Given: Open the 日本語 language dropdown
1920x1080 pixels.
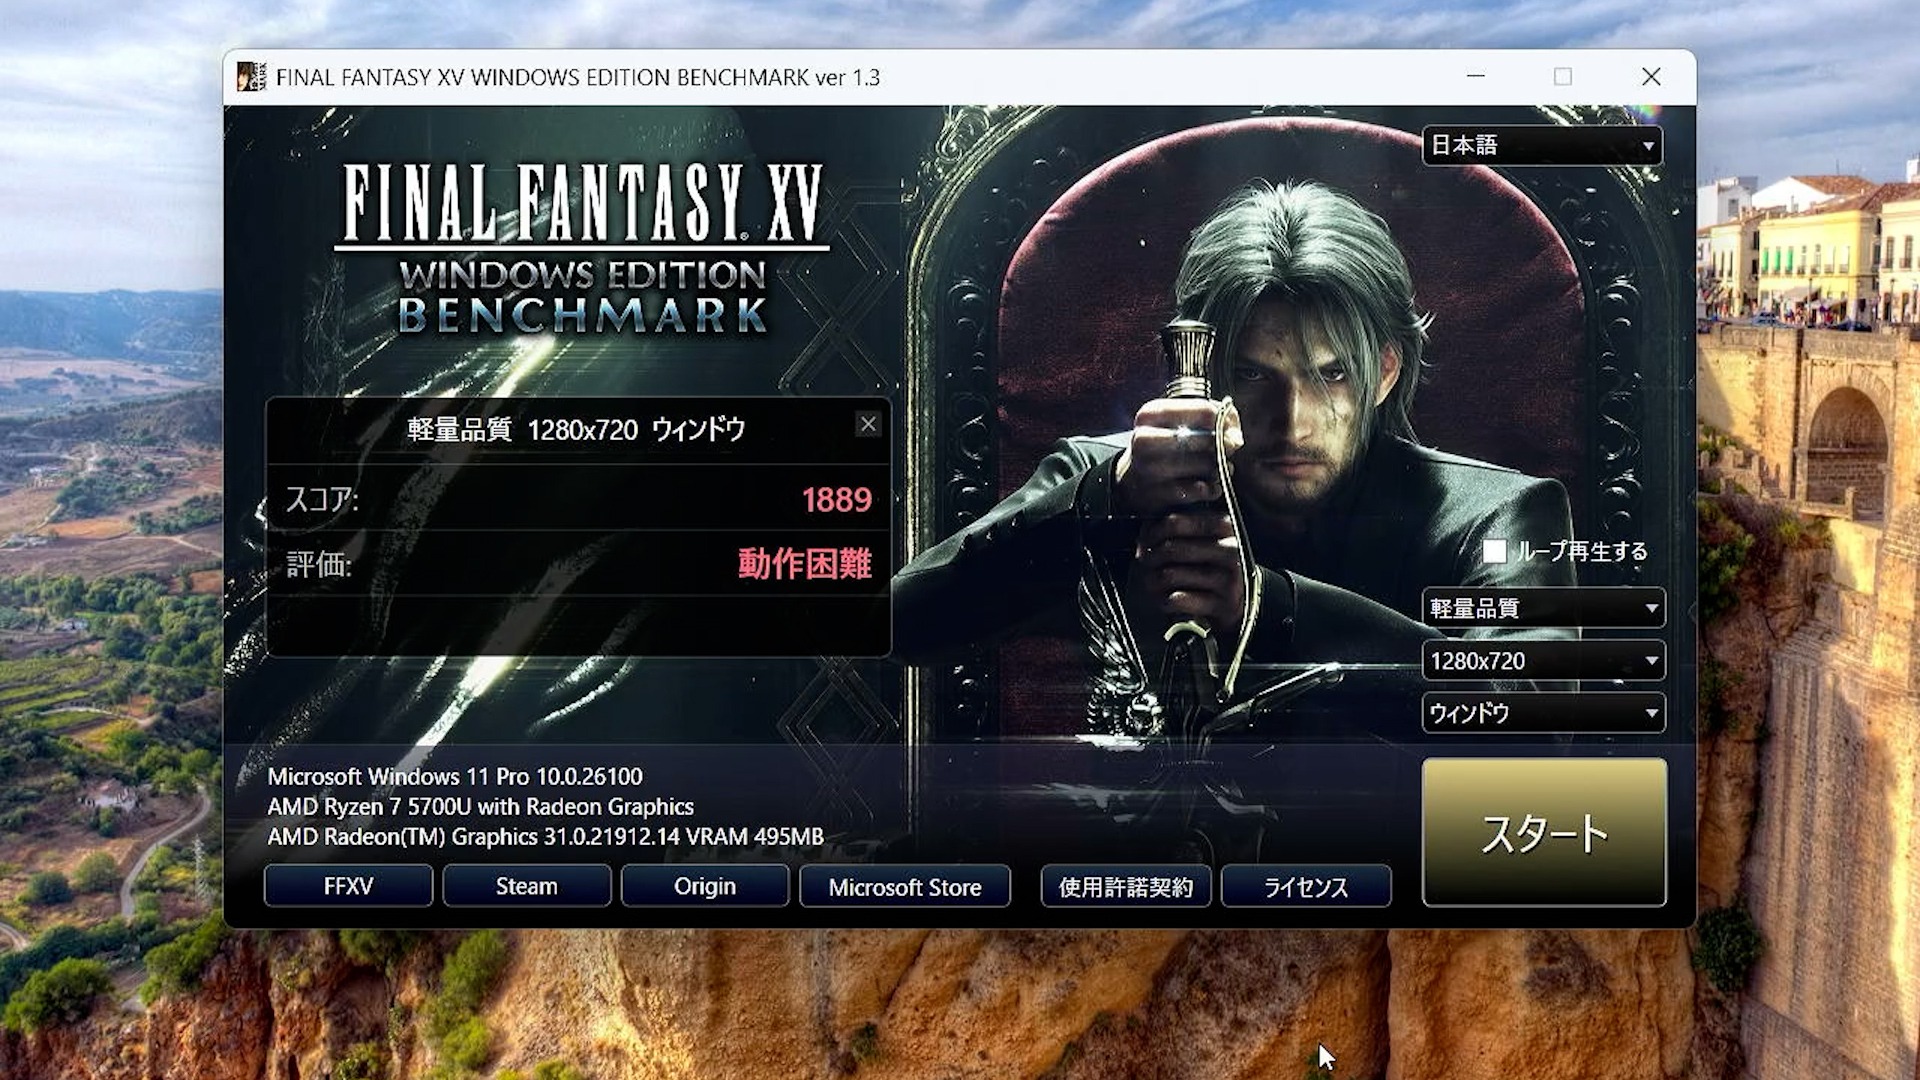Looking at the screenshot, I should coord(1542,146).
